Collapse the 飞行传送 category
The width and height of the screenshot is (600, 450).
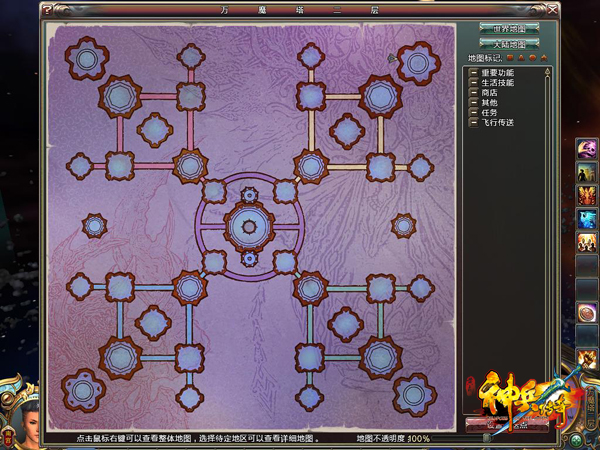point(474,122)
